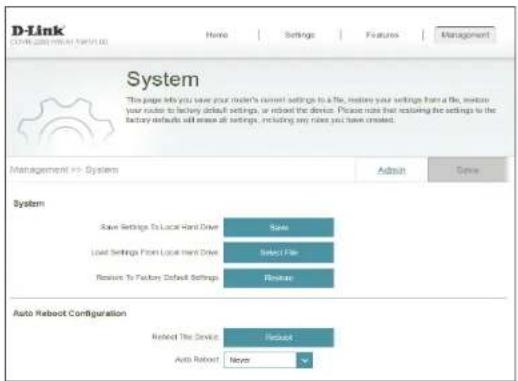Image resolution: width=518 pixels, height=381 pixels.
Task: Open the Features menu
Action: (x=382, y=35)
